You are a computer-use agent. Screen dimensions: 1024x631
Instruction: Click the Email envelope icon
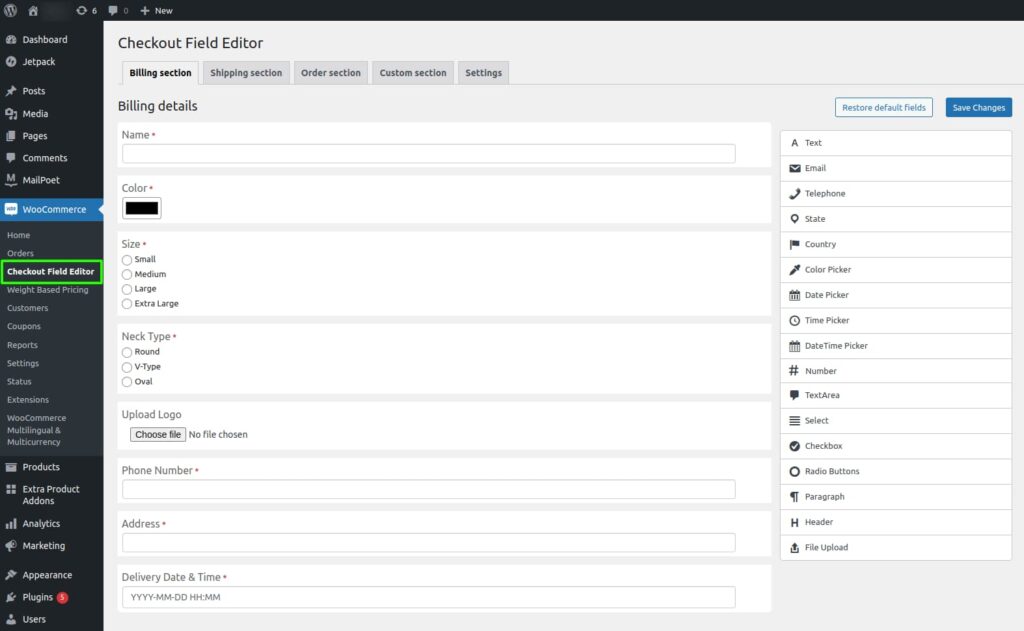click(794, 169)
